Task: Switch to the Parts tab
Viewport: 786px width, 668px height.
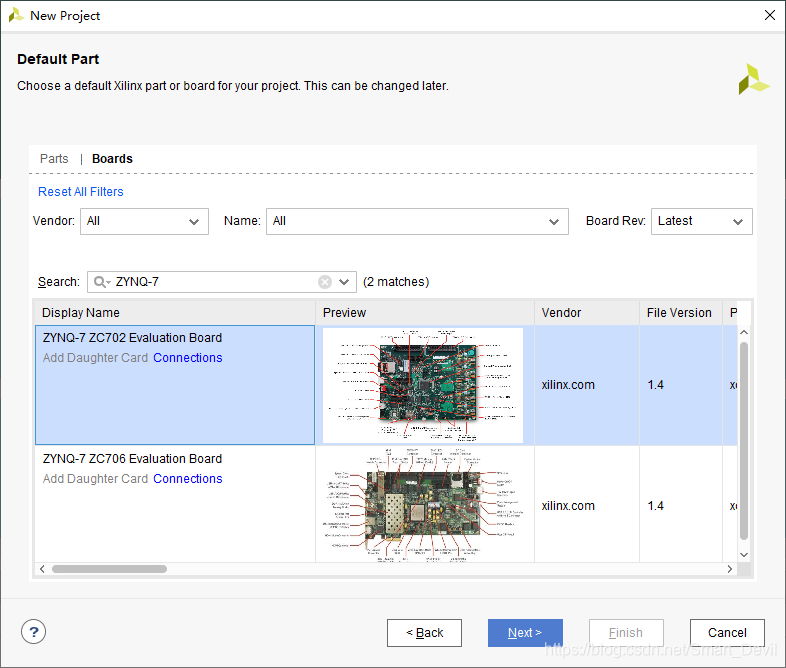Action: coord(54,159)
